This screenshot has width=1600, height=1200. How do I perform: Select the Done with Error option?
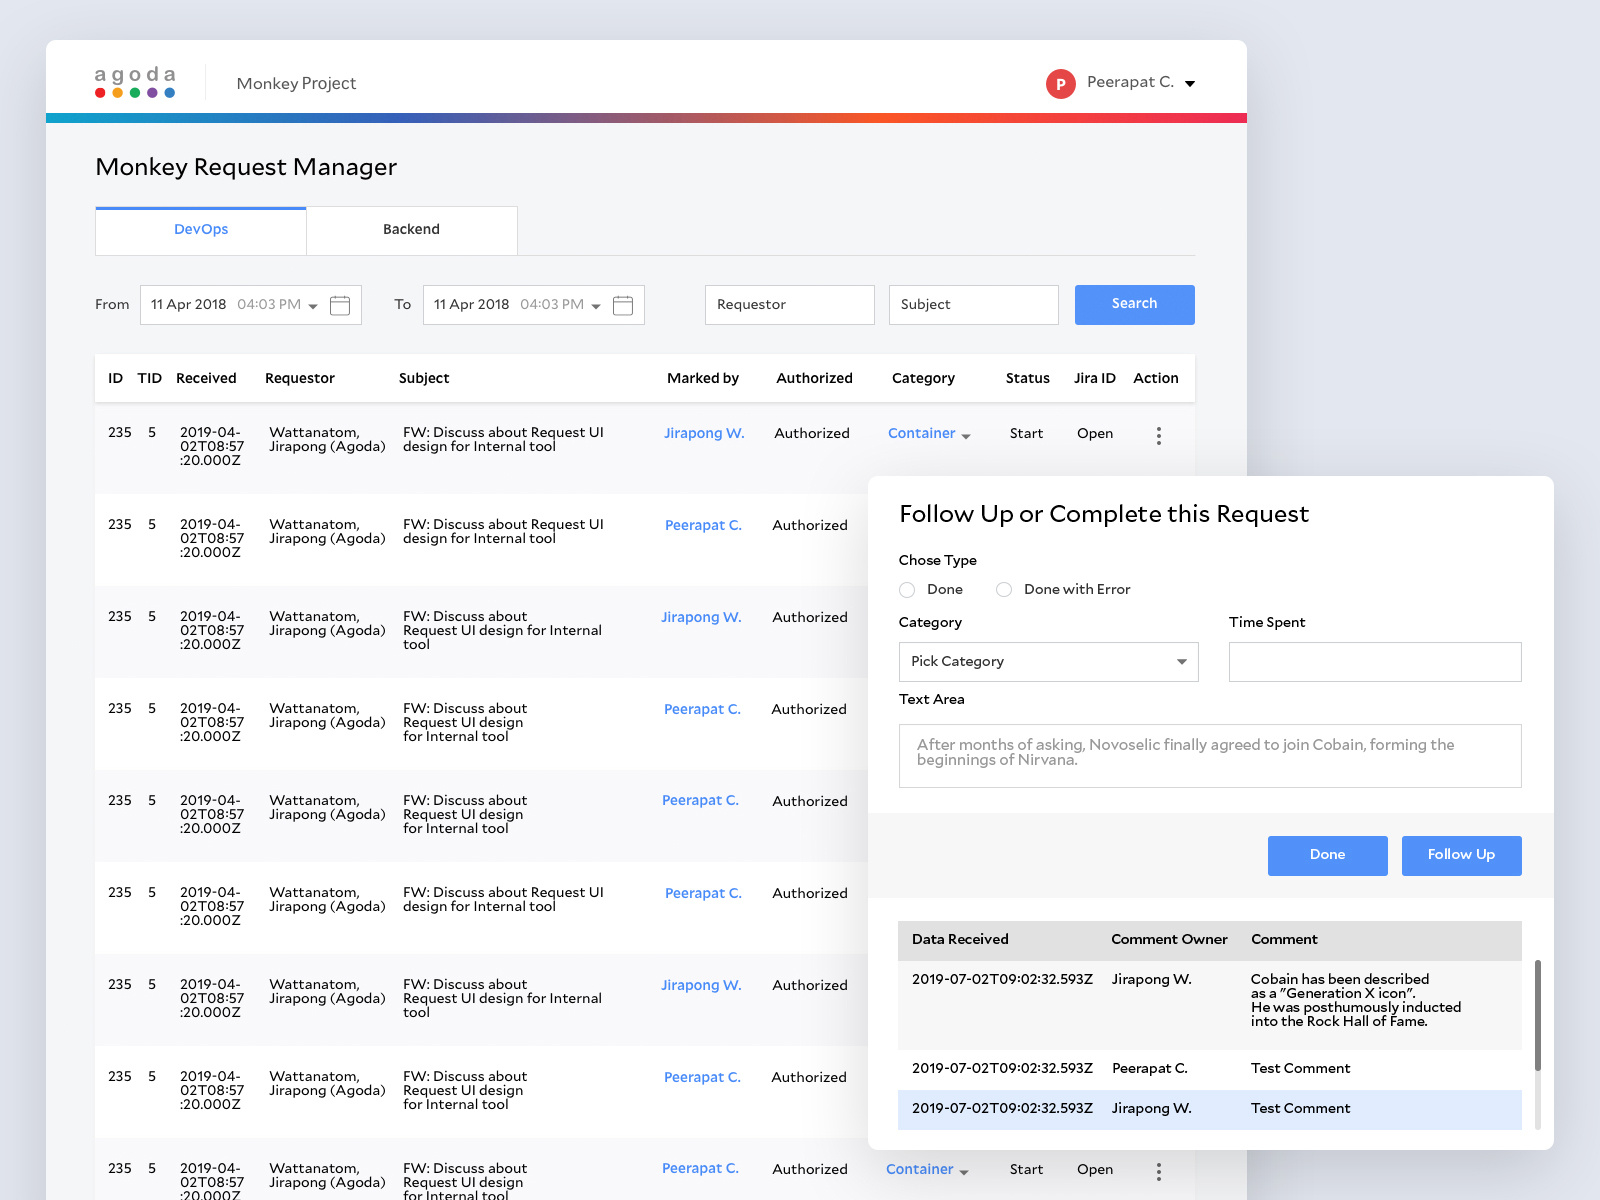(1004, 590)
